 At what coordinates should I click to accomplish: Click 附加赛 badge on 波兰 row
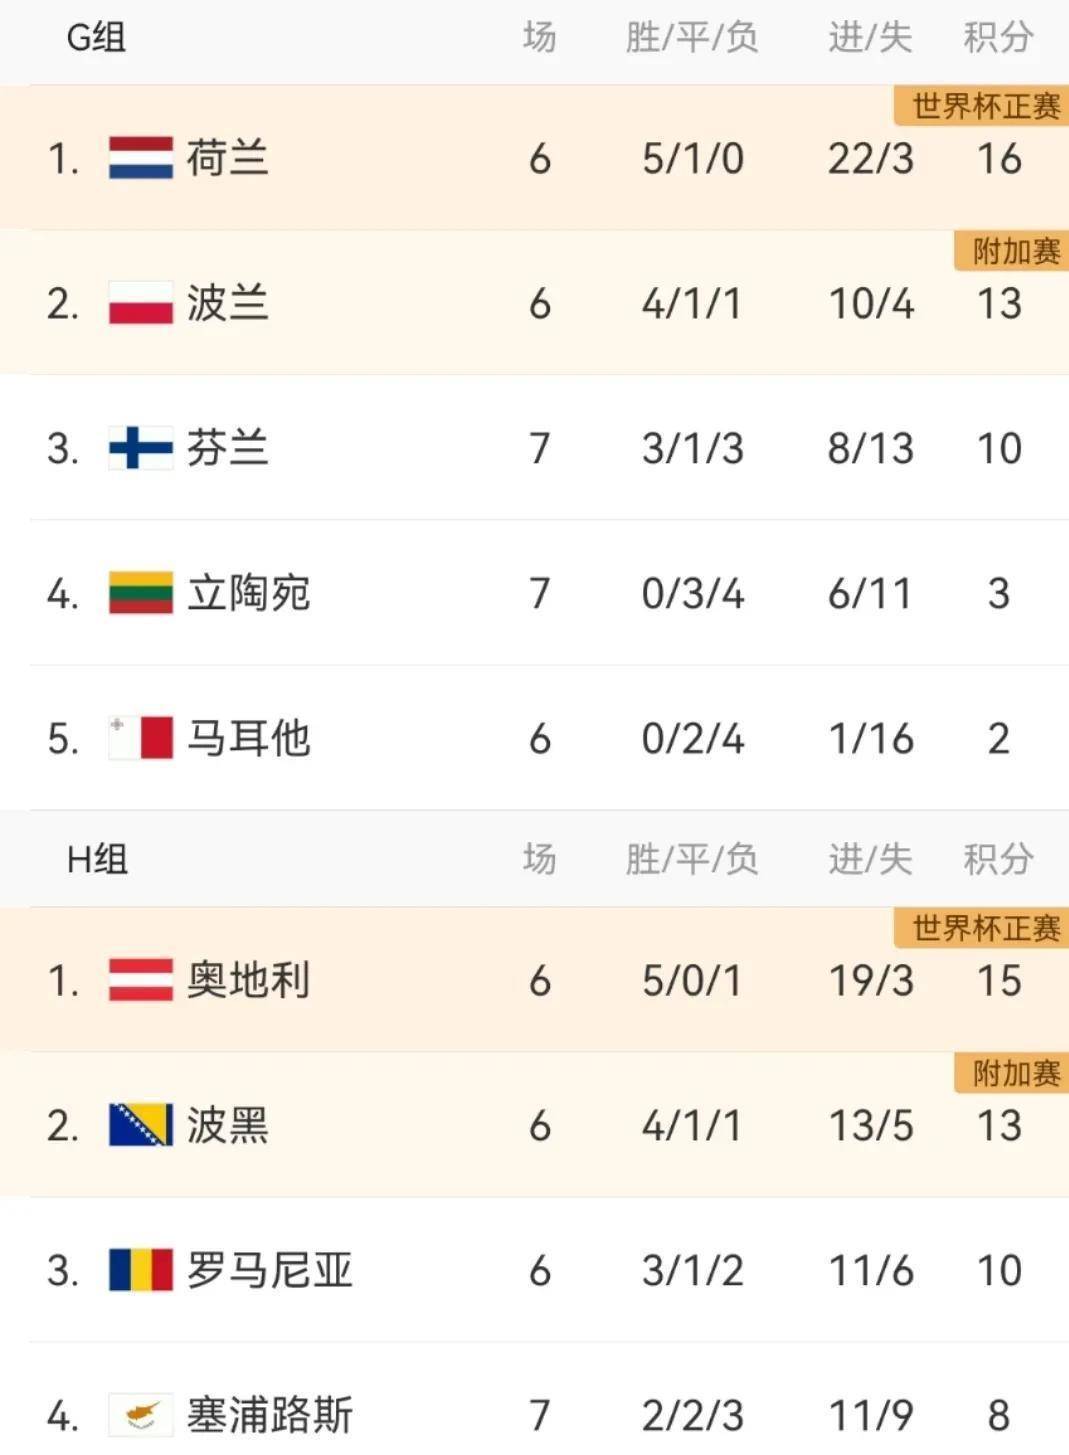coord(1015,251)
